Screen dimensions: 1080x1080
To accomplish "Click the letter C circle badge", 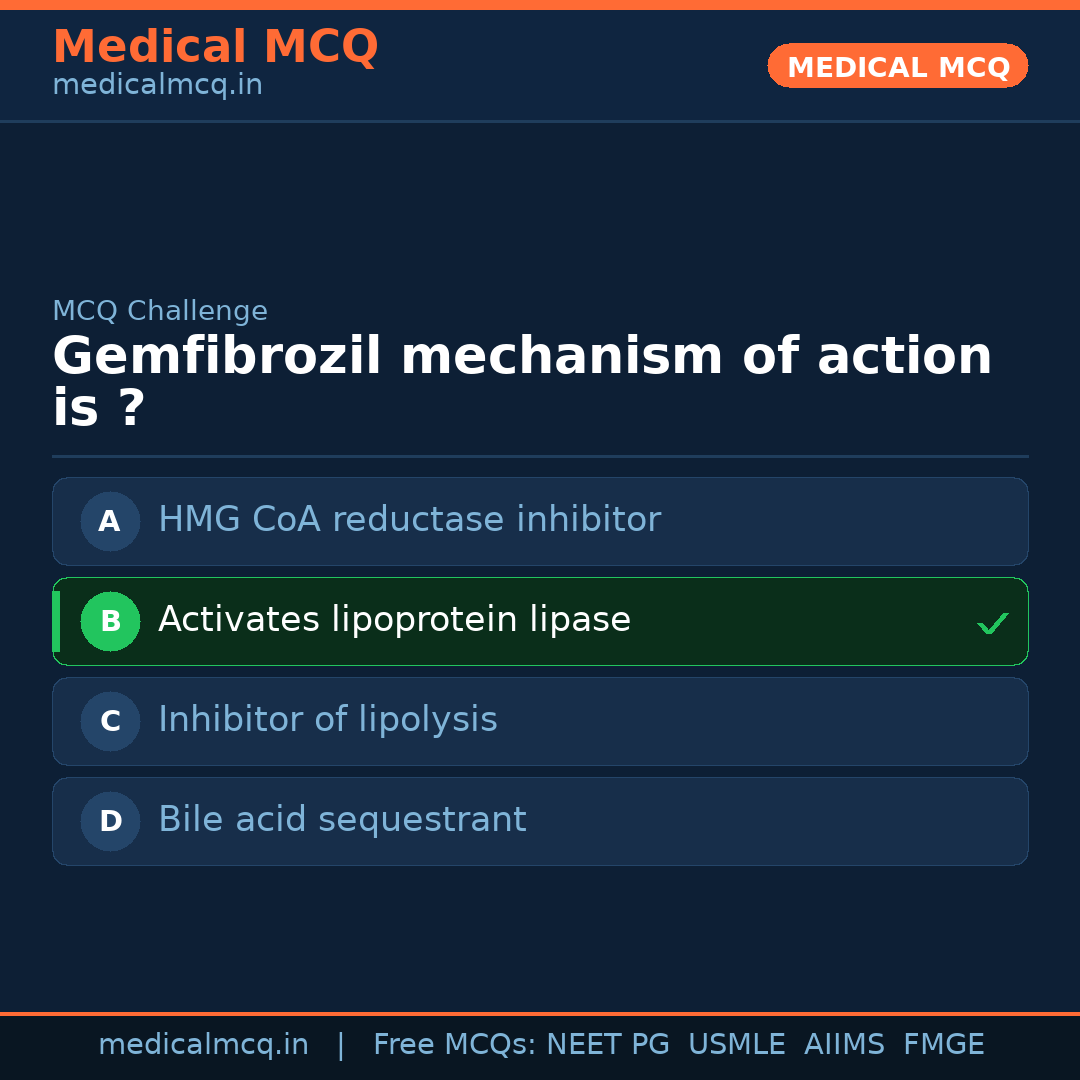I will [x=110, y=721].
